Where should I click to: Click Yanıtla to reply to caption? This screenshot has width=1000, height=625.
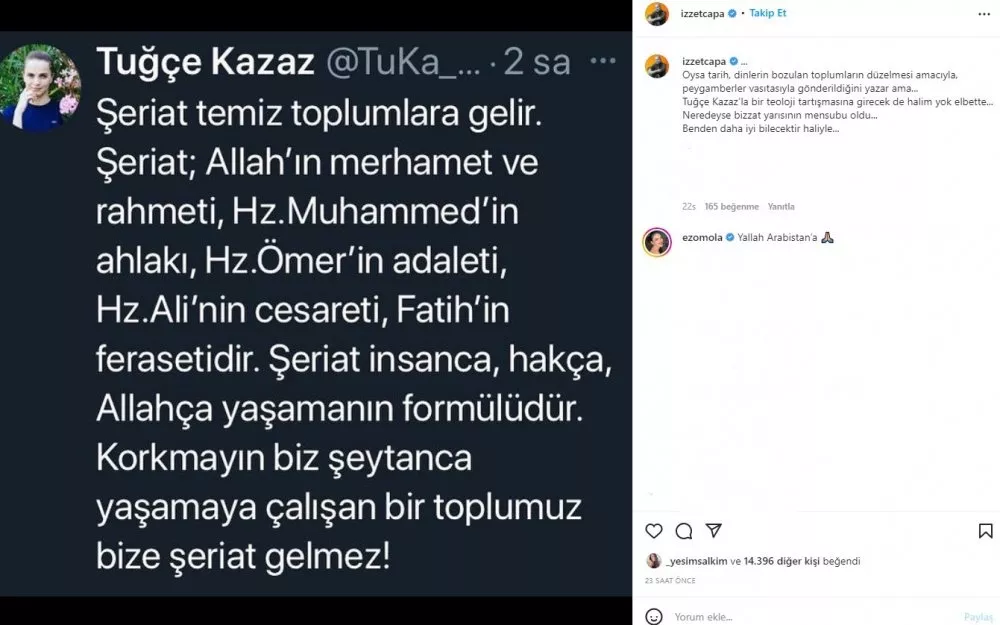781,207
